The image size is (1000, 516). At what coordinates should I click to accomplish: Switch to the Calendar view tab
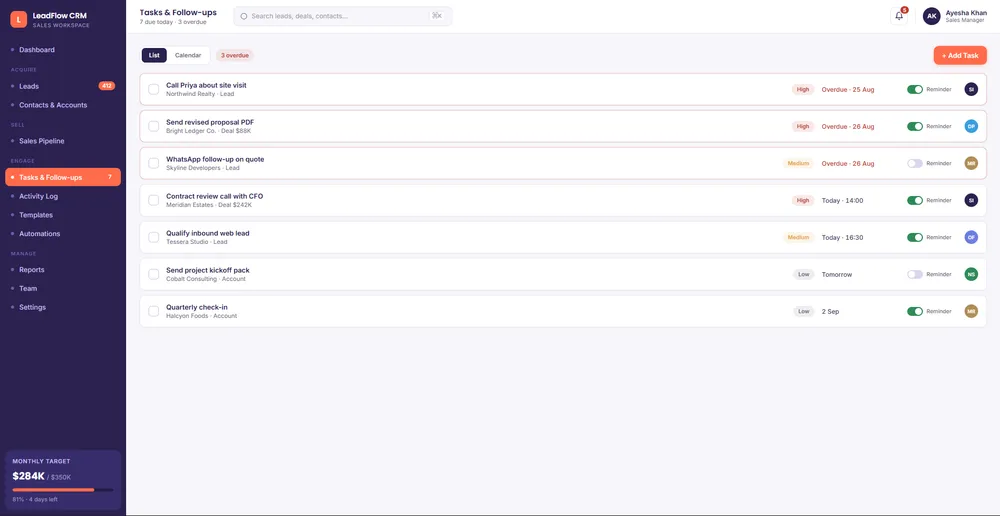(188, 55)
